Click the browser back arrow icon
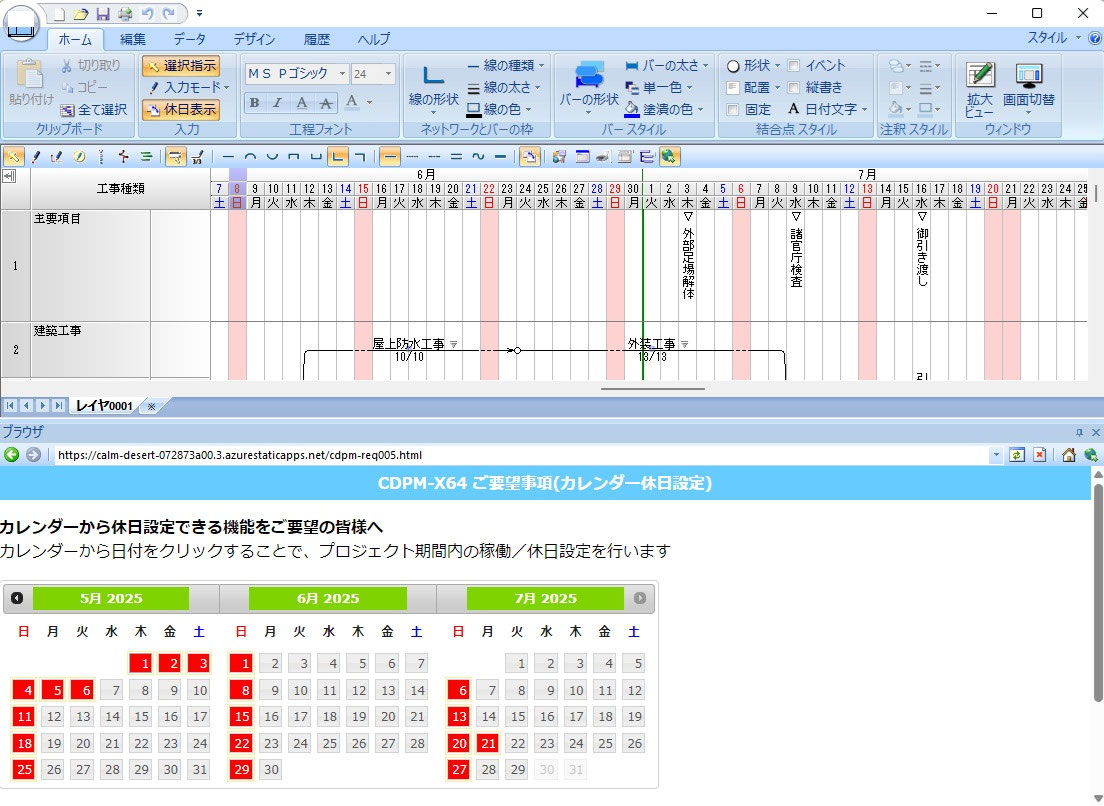 11,455
